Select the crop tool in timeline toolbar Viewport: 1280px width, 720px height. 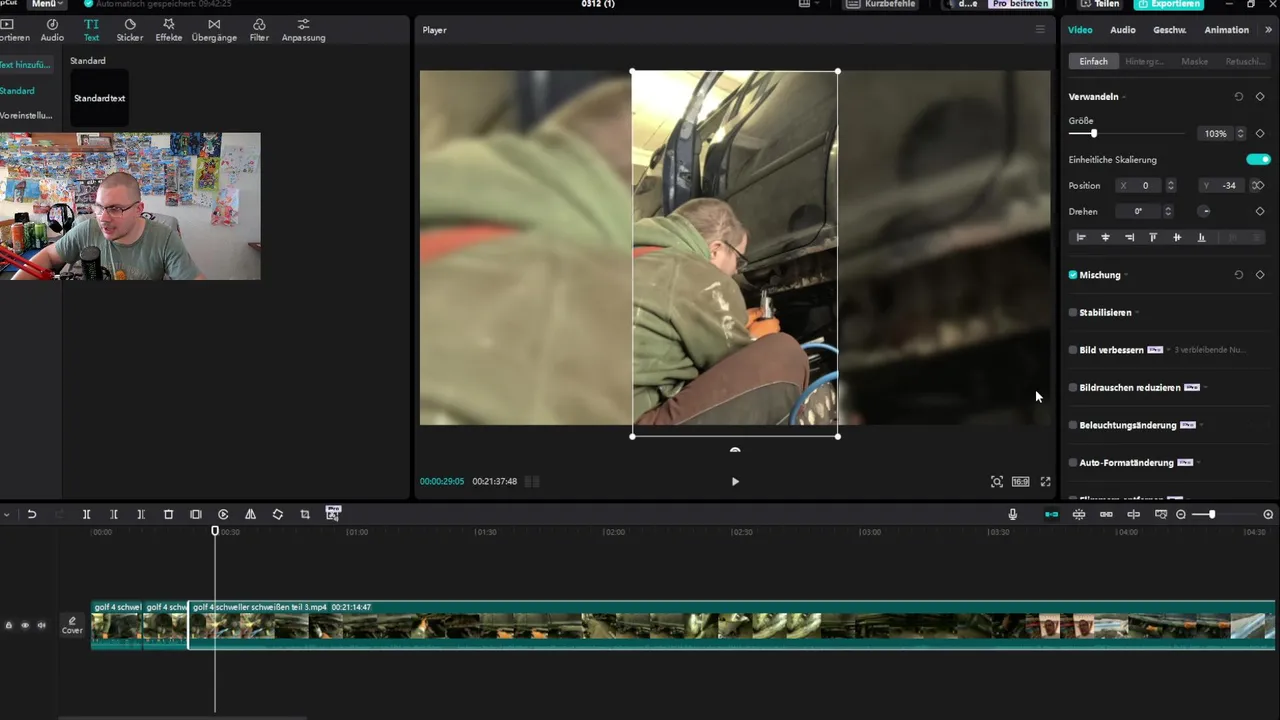305,514
